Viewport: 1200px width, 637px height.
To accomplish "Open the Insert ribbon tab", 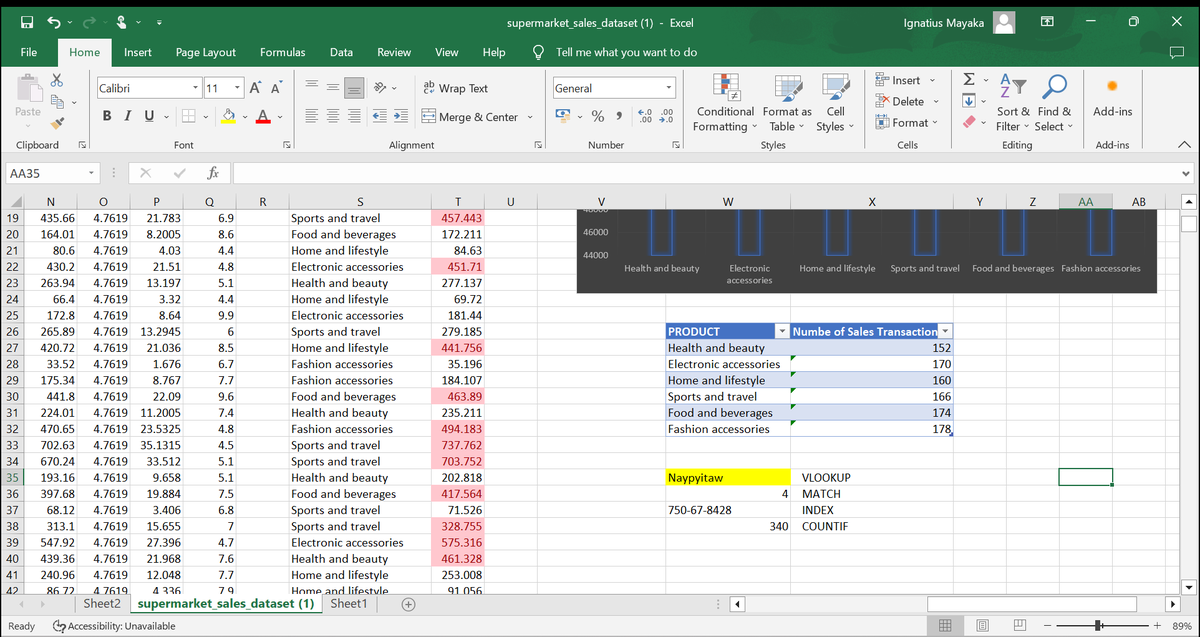I will tap(138, 52).
